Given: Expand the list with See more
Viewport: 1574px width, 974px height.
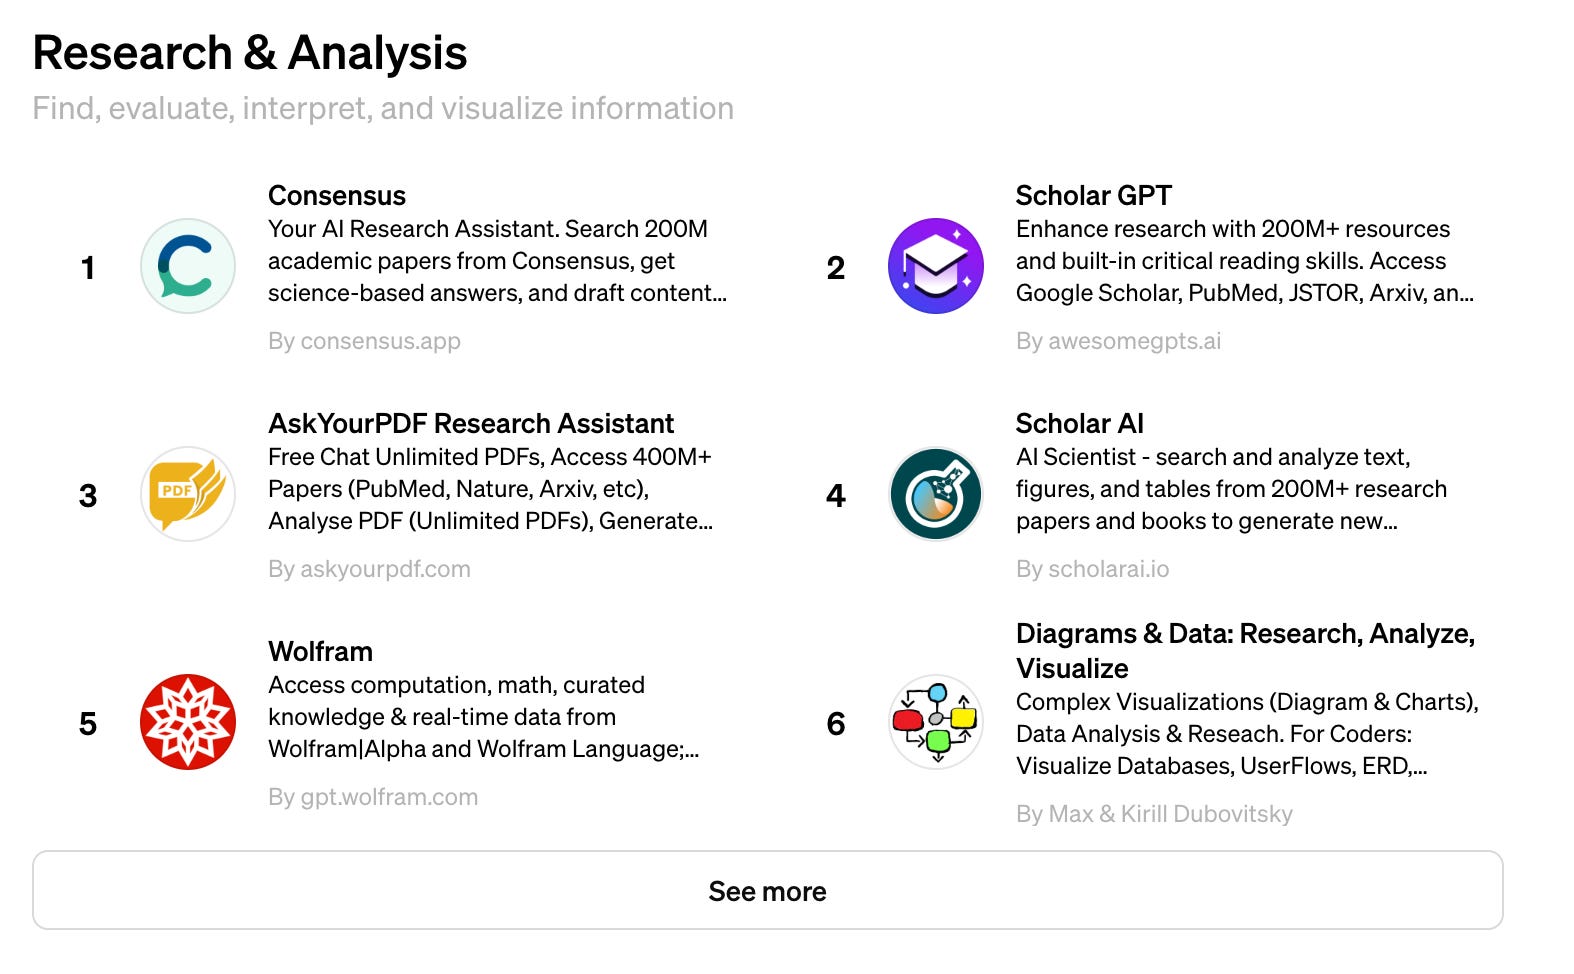Looking at the screenshot, I should (x=768, y=890).
